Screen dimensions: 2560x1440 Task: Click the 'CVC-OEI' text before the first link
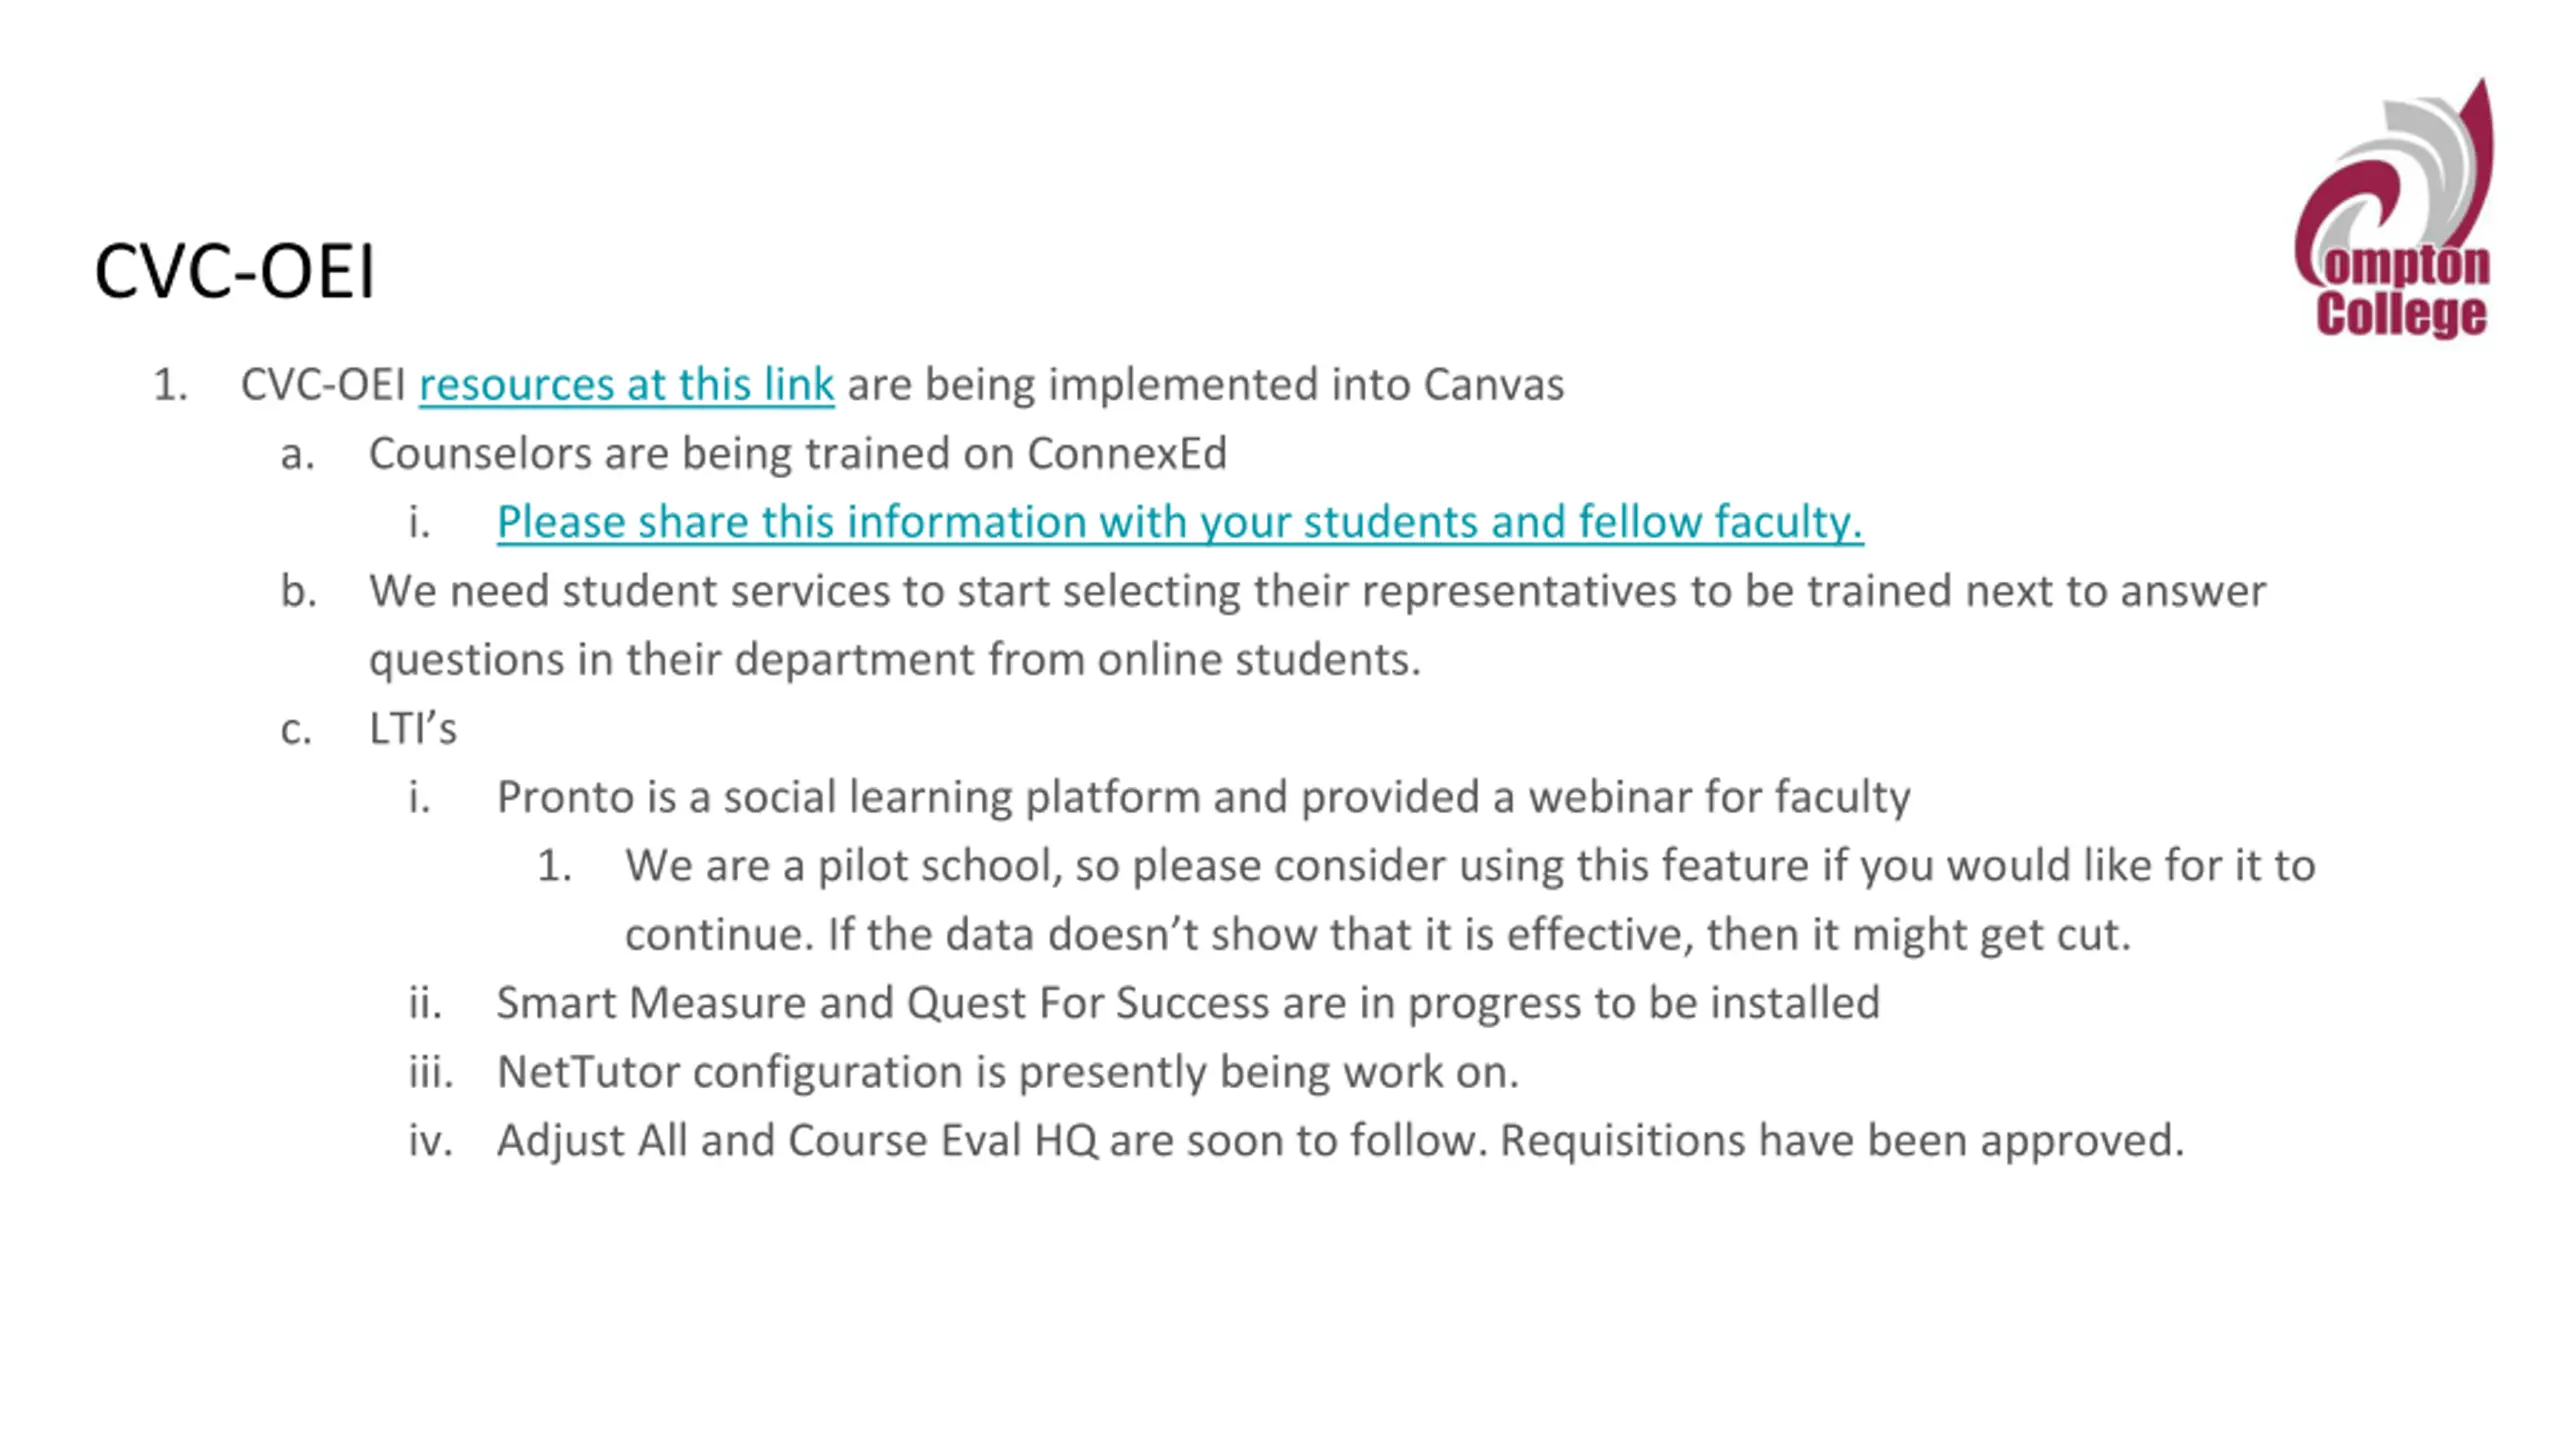click(323, 385)
